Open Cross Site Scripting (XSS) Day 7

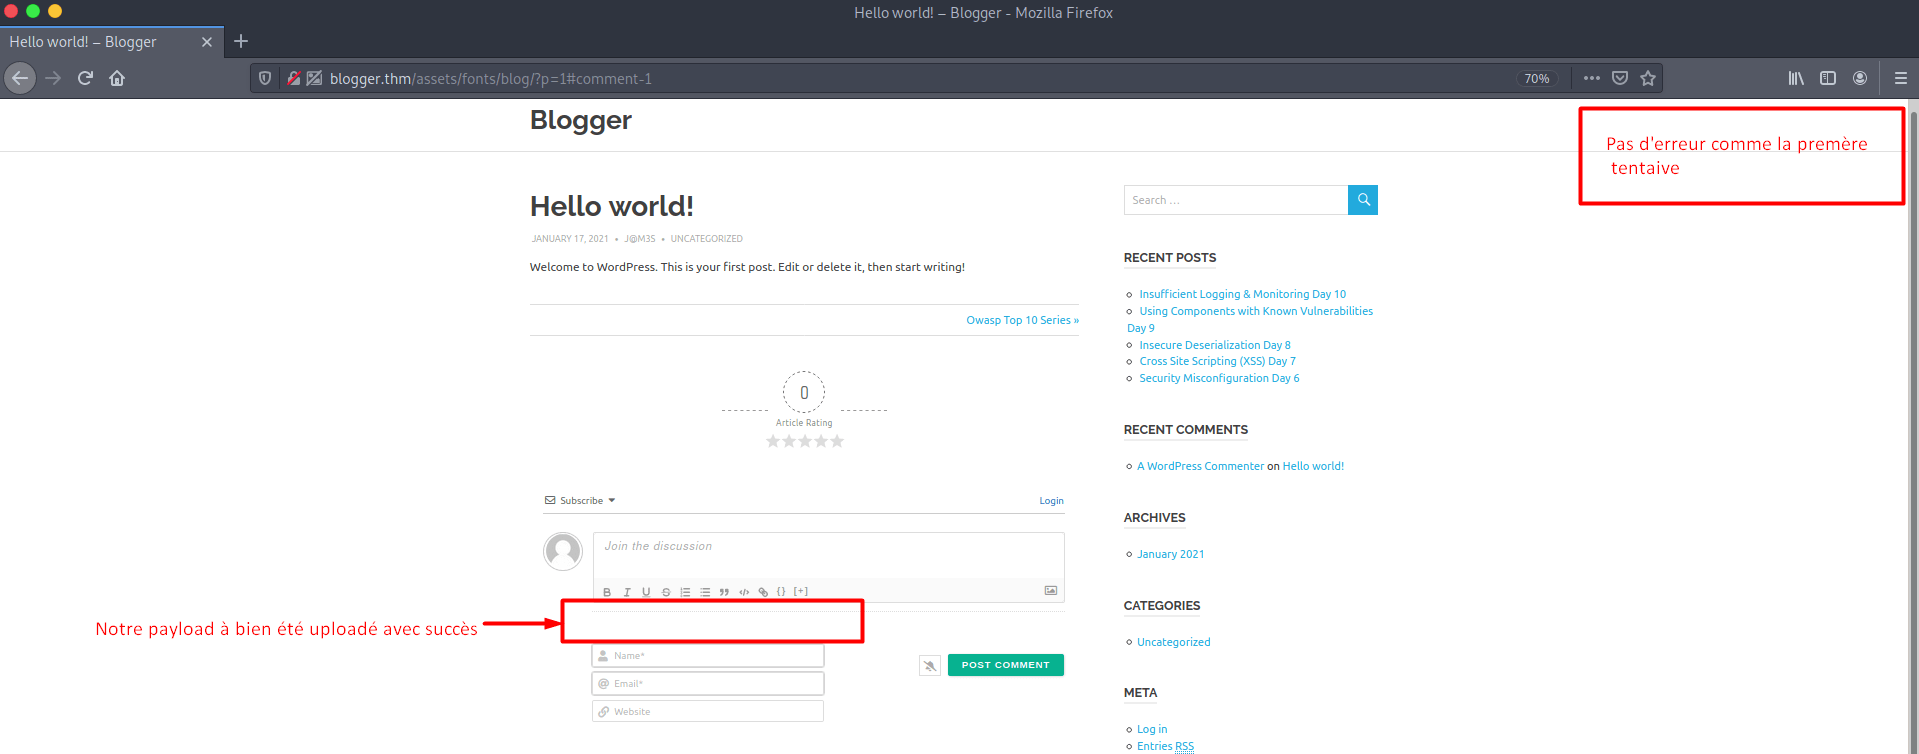[x=1217, y=361]
